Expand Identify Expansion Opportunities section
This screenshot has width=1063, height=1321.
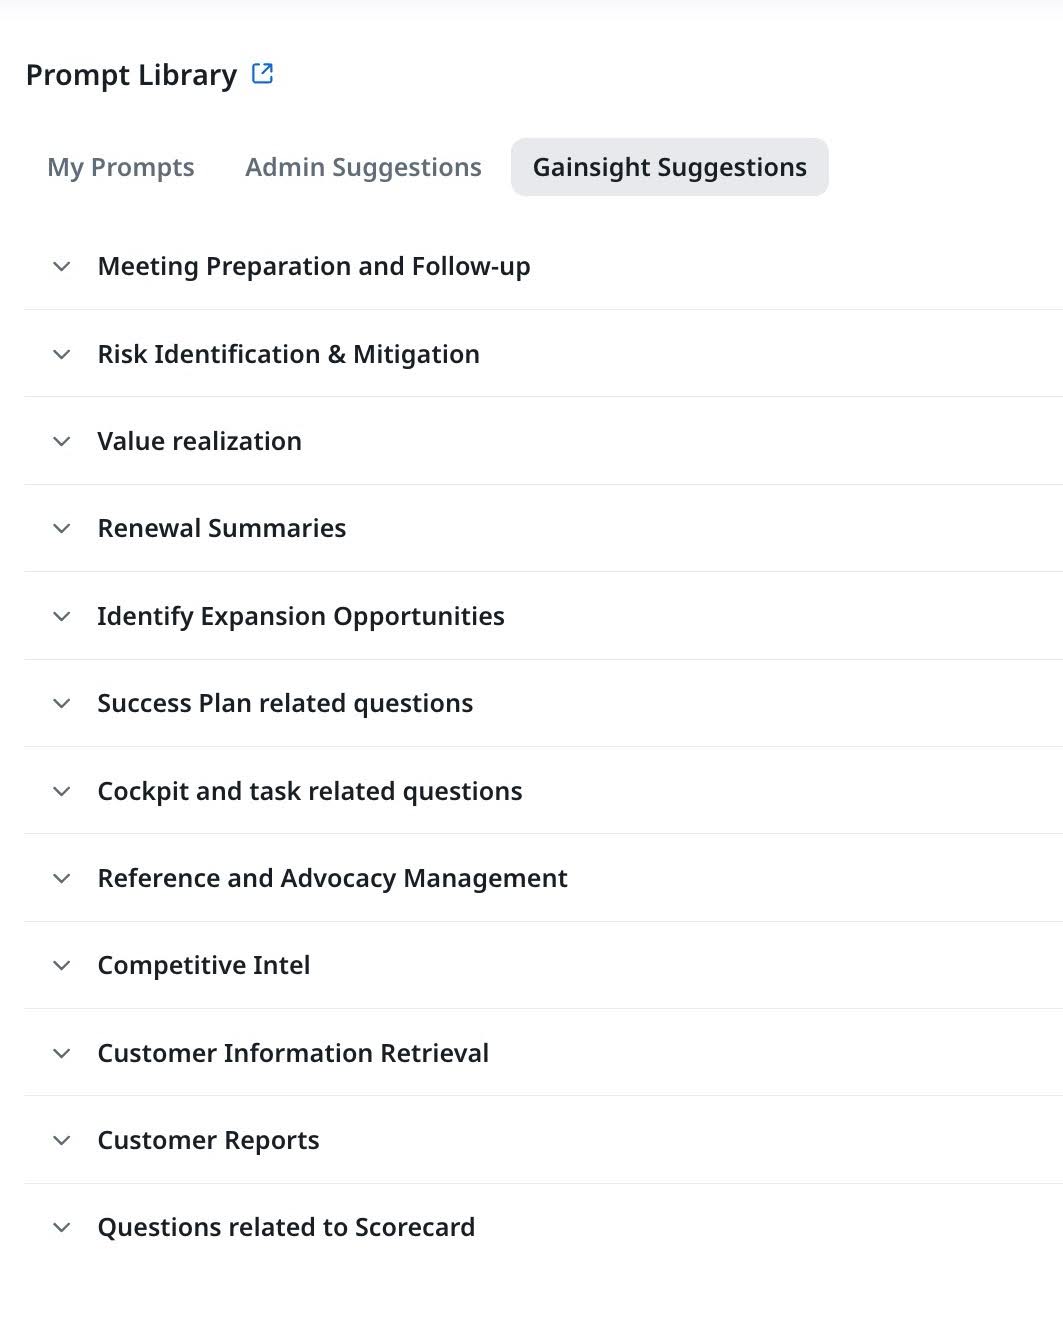pyautogui.click(x=61, y=617)
